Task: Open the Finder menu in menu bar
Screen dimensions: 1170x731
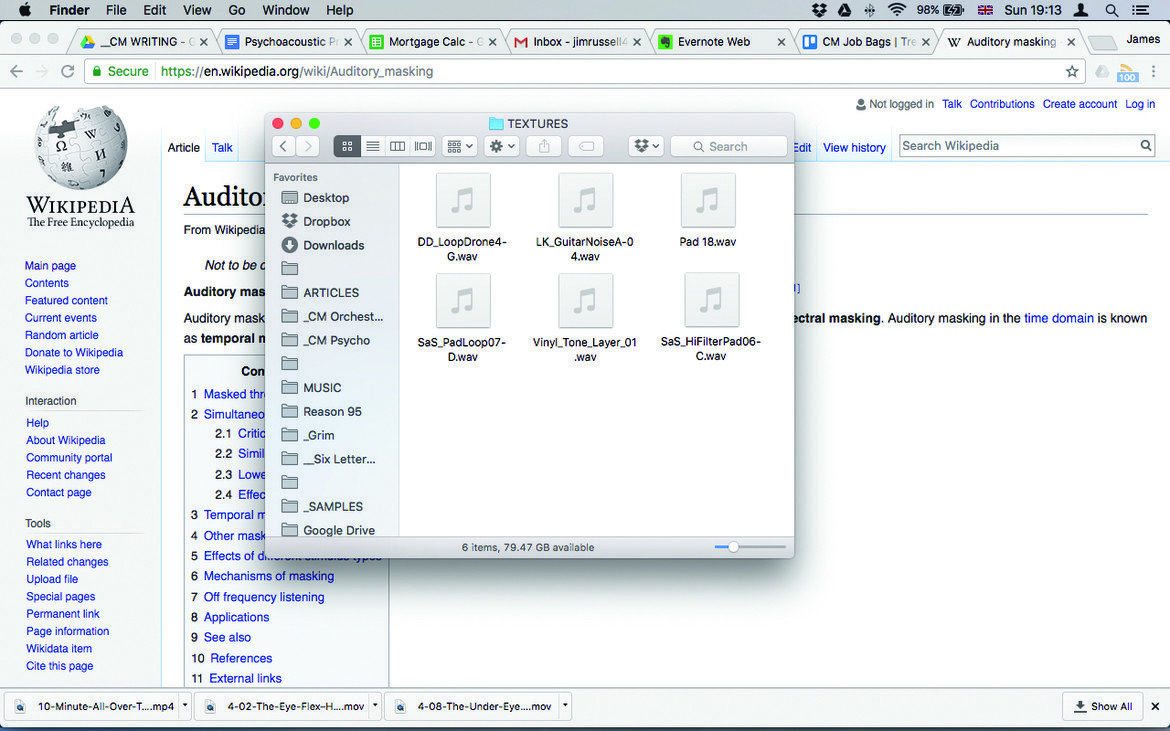Action: (69, 10)
